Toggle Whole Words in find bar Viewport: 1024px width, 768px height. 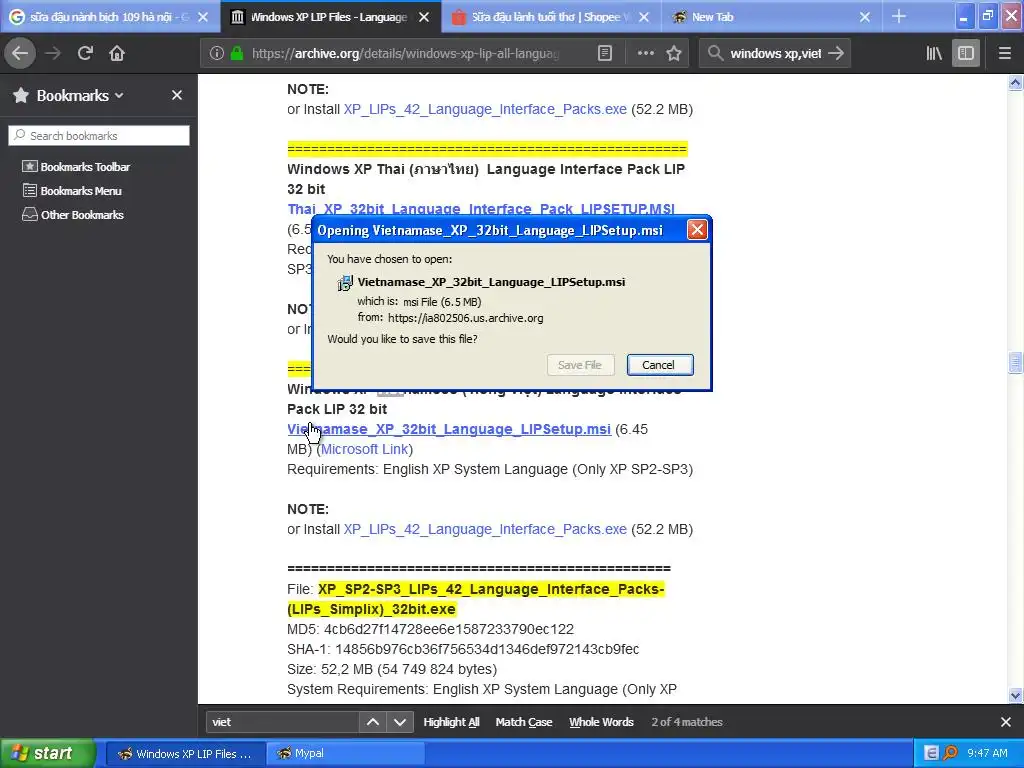pyautogui.click(x=601, y=722)
